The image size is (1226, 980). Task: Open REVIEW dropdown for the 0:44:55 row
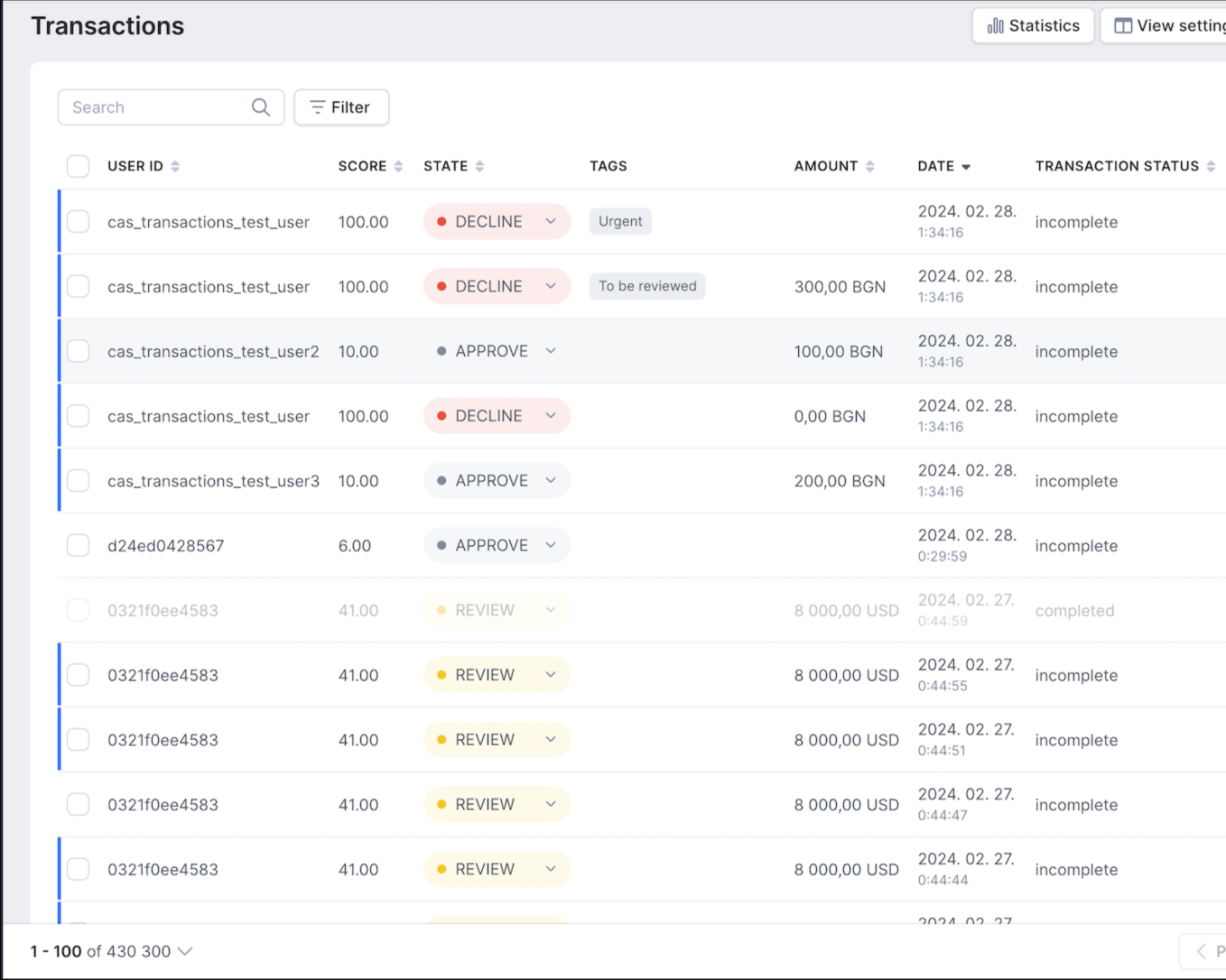(497, 675)
